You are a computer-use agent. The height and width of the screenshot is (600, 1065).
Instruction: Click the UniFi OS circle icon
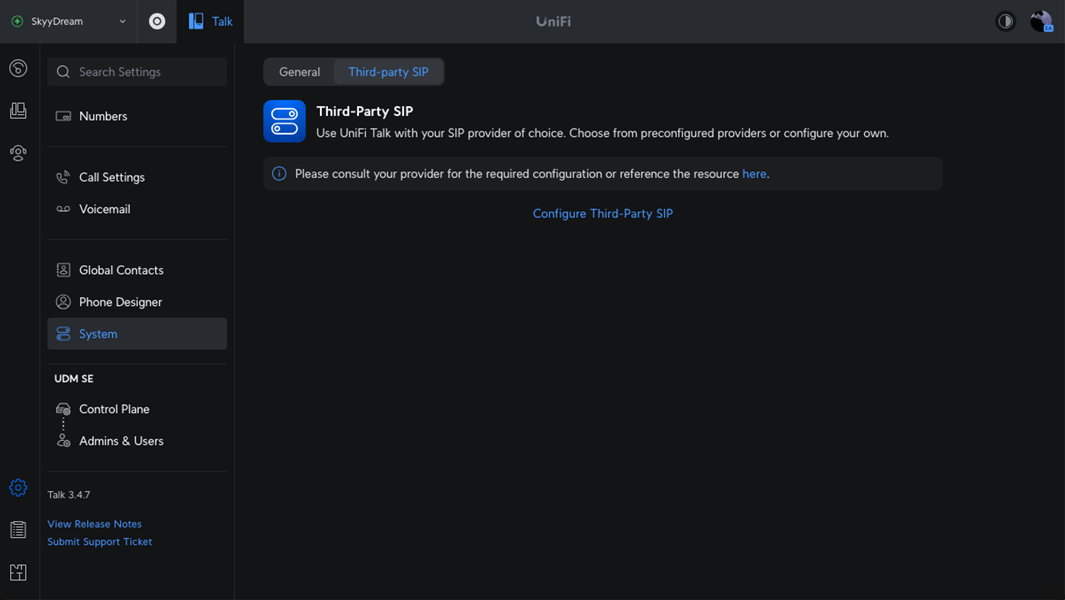pos(157,21)
